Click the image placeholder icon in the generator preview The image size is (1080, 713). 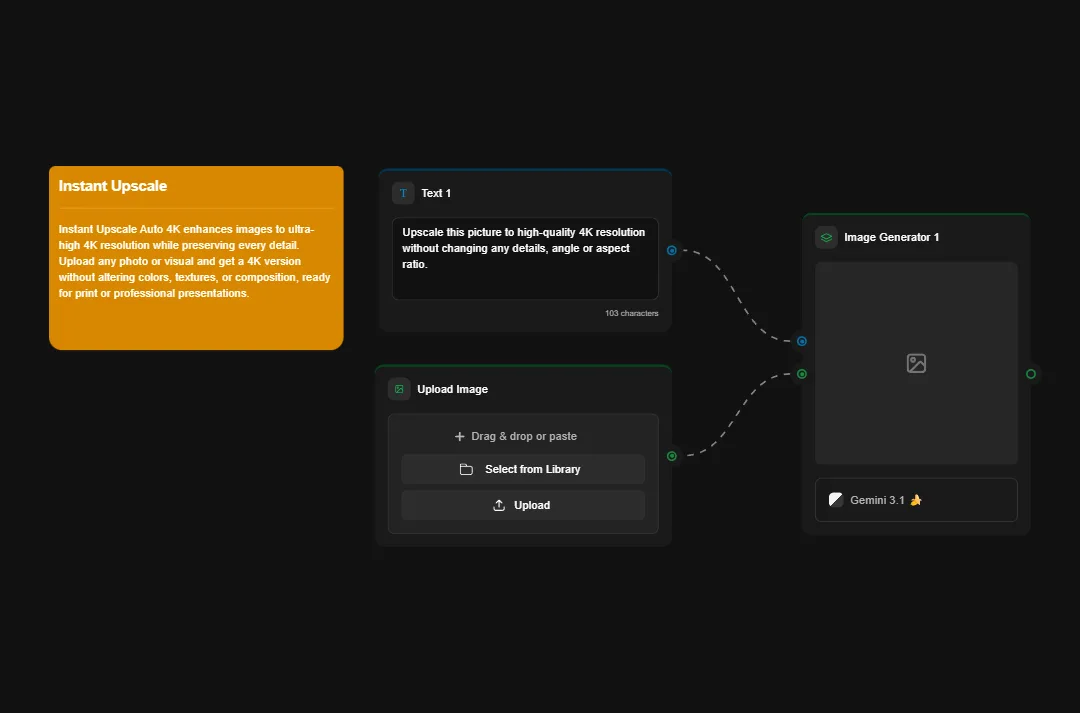tap(915, 365)
